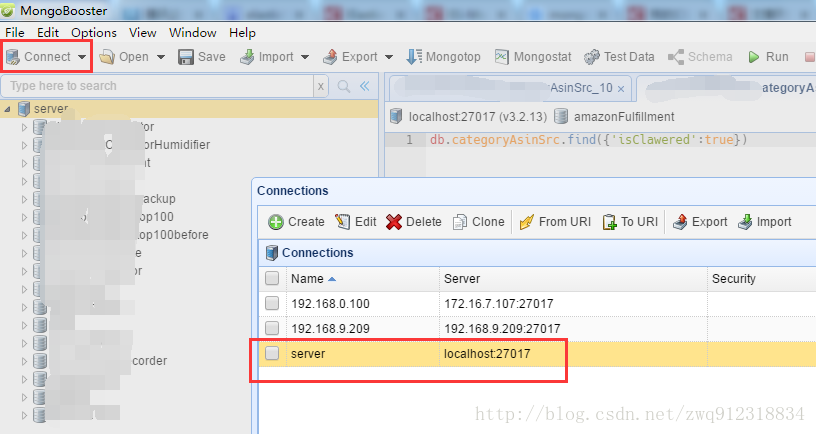
Task: Run the current query
Action: [x=769, y=57]
